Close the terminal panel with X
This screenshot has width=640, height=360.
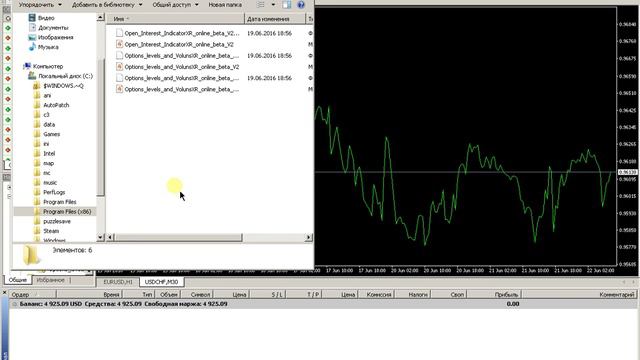[x=4, y=293]
